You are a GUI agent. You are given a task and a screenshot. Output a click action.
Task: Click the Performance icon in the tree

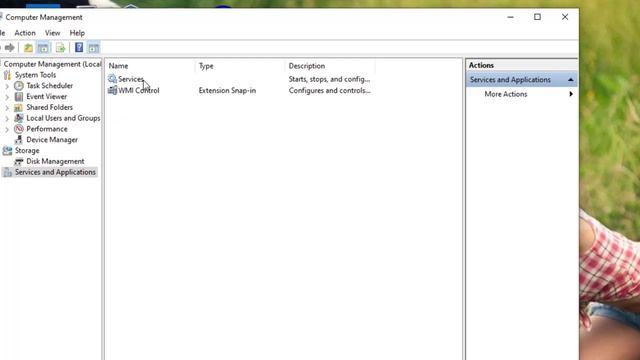[x=19, y=129]
